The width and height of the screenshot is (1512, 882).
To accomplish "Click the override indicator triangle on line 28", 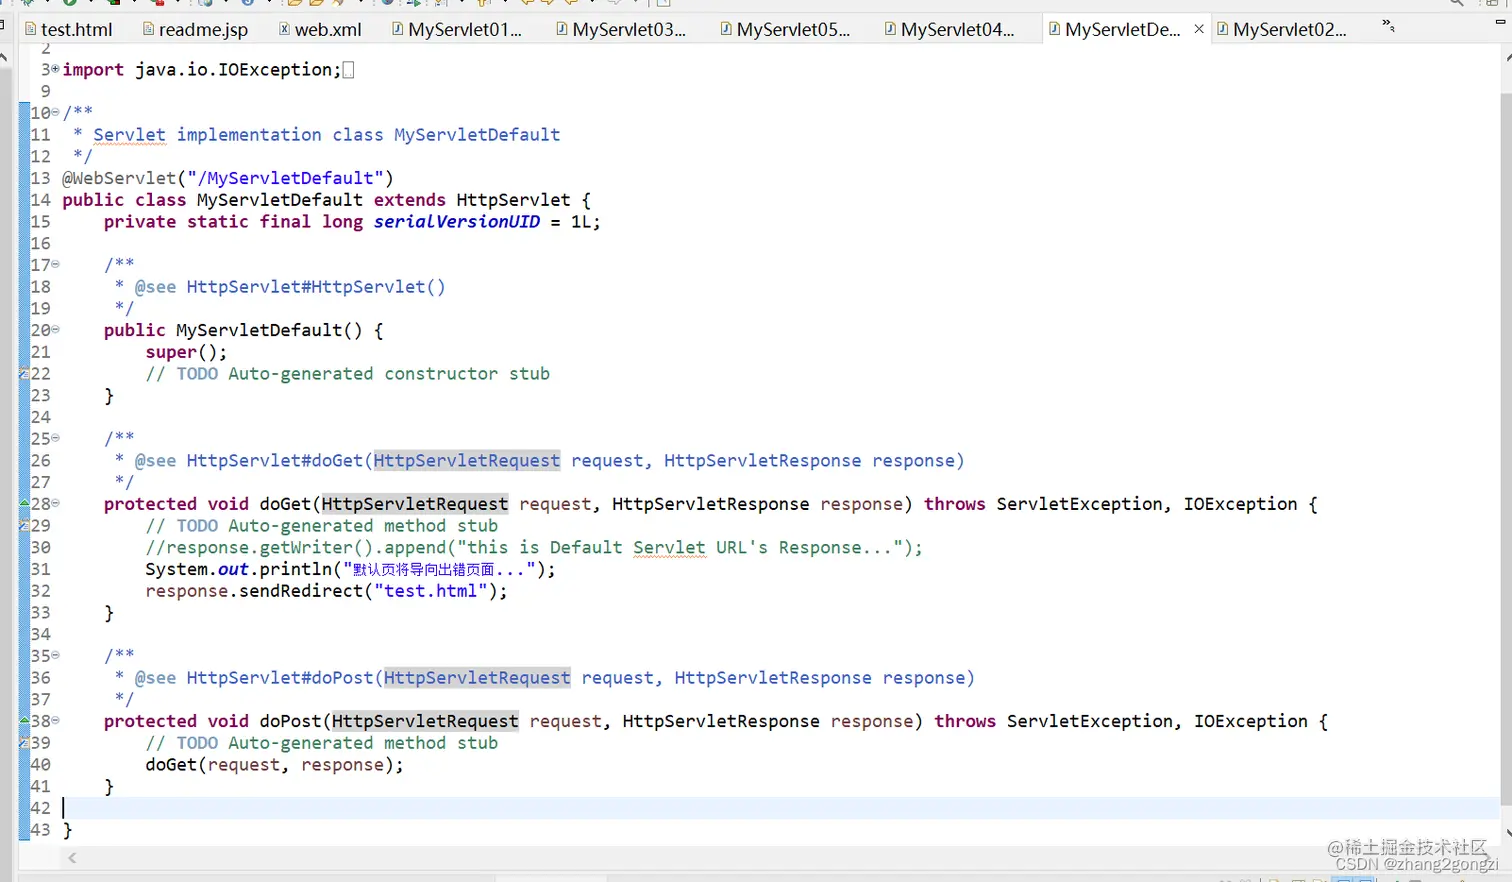I will coord(24,503).
